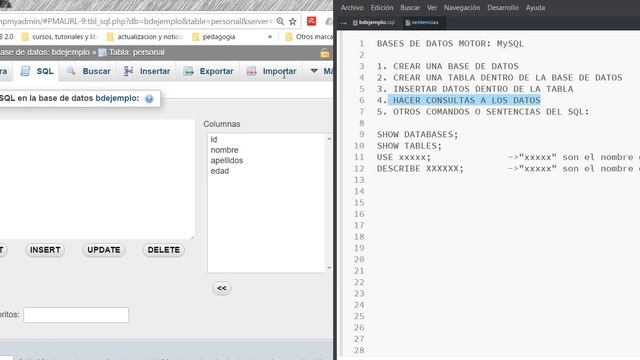Click the bdejemplo database breadcrumb link

coord(71,52)
